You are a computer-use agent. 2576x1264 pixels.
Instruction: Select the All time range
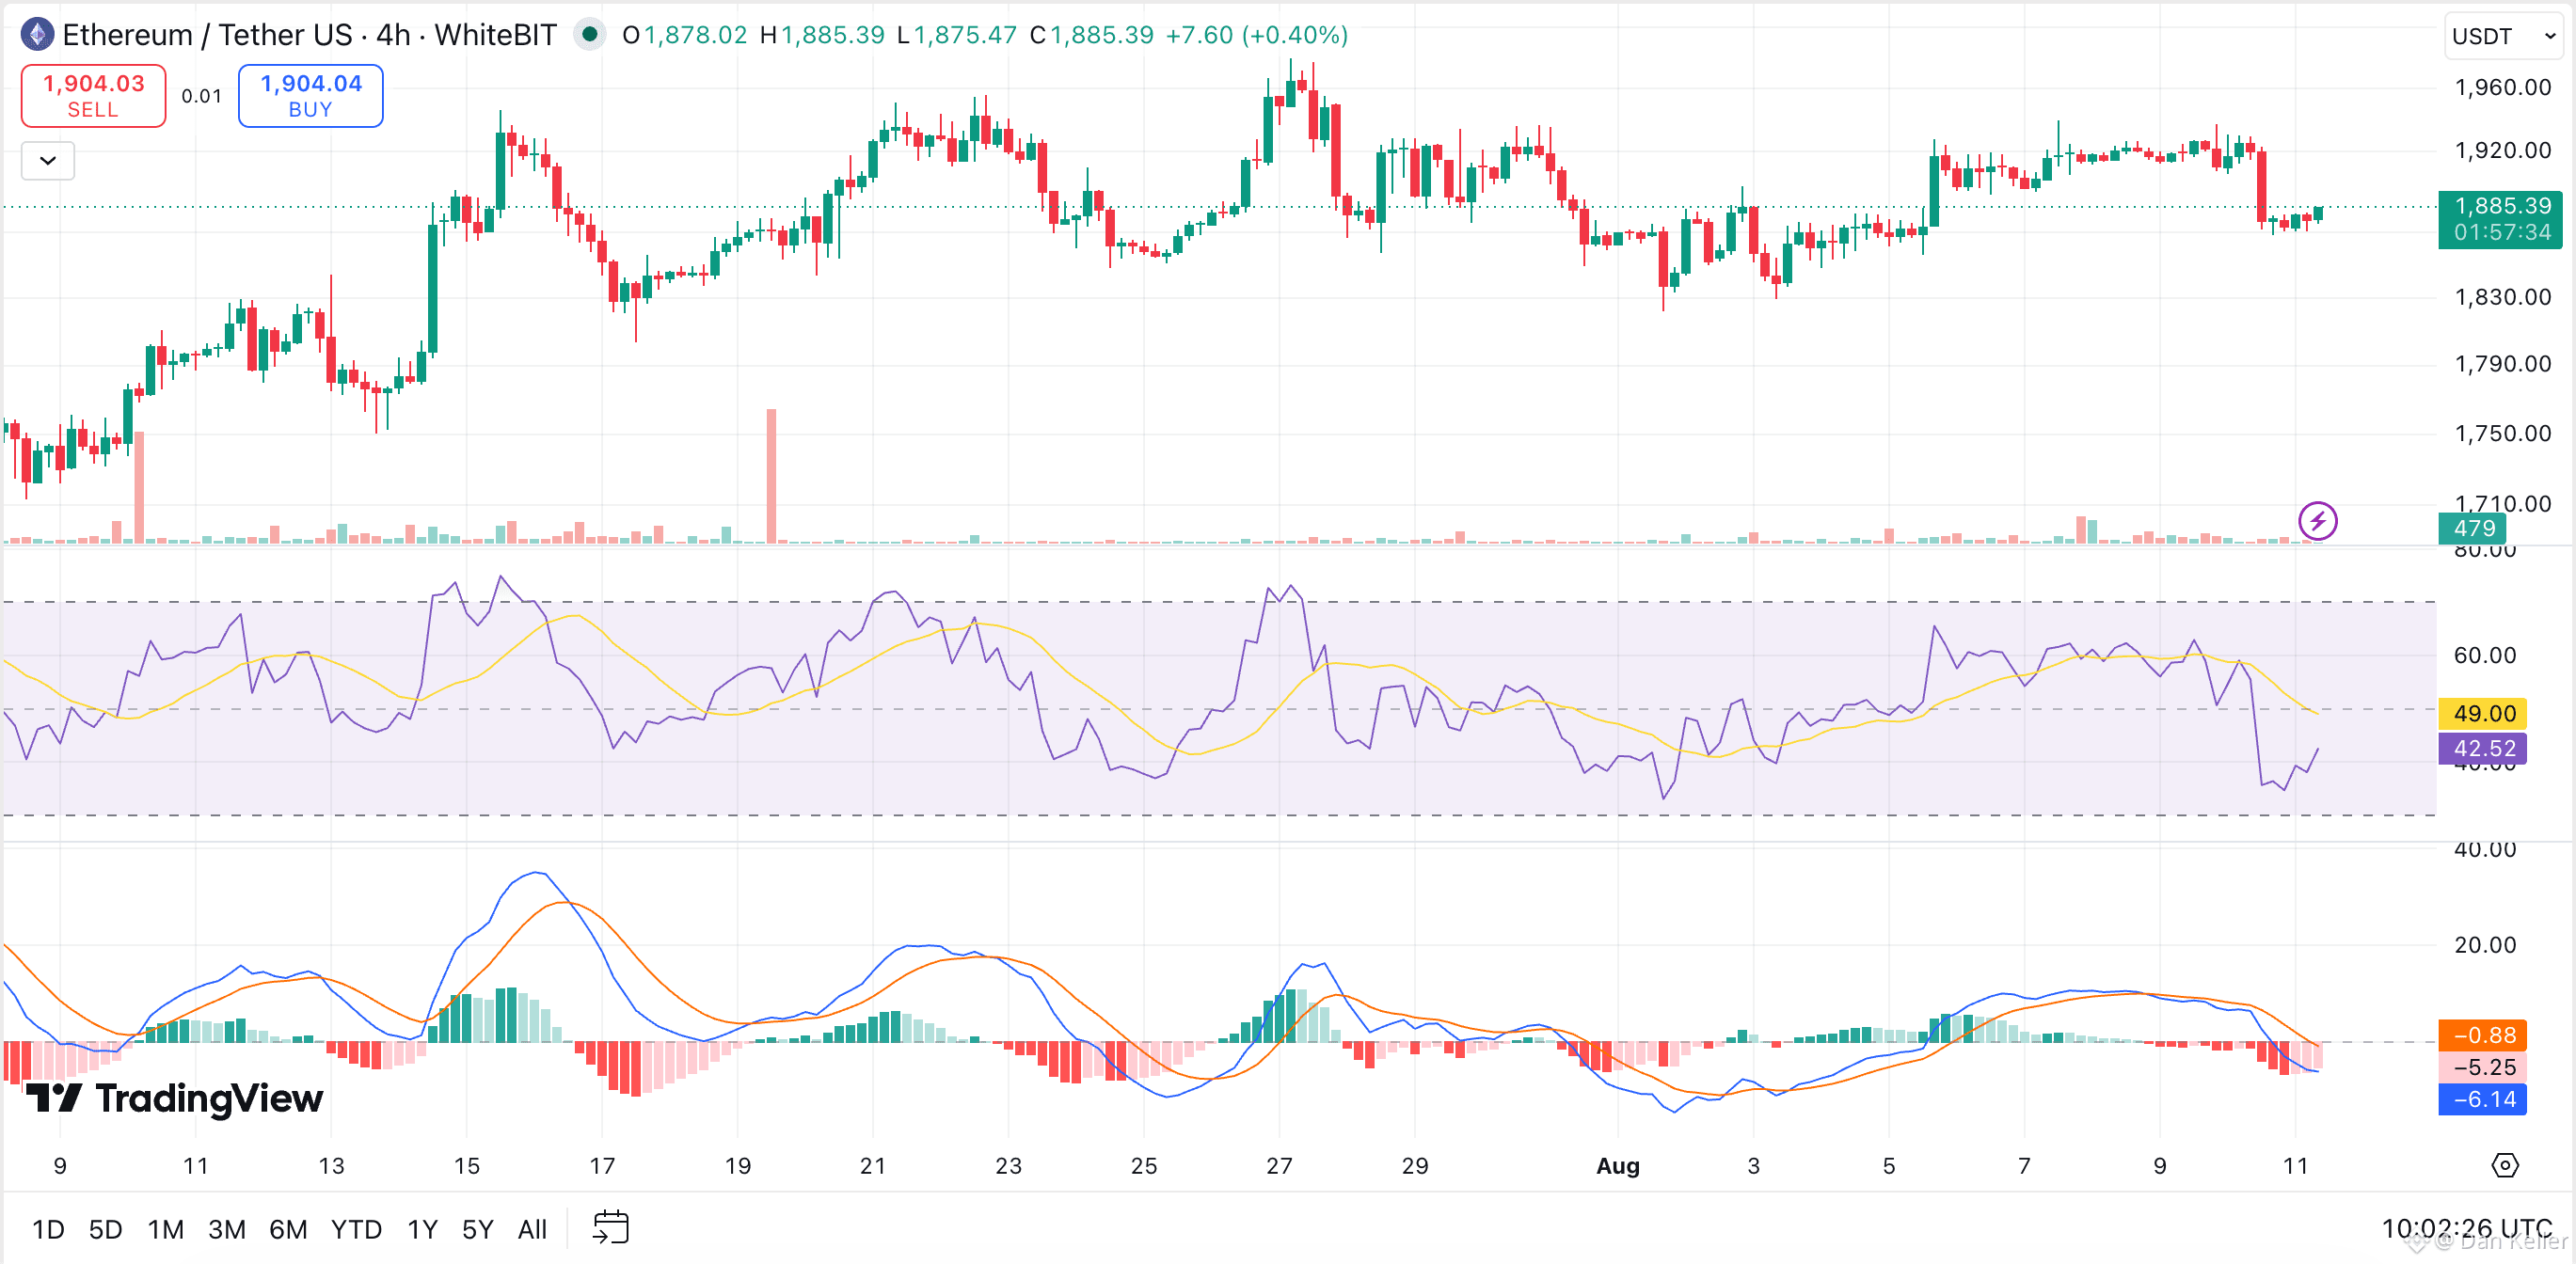point(532,1229)
